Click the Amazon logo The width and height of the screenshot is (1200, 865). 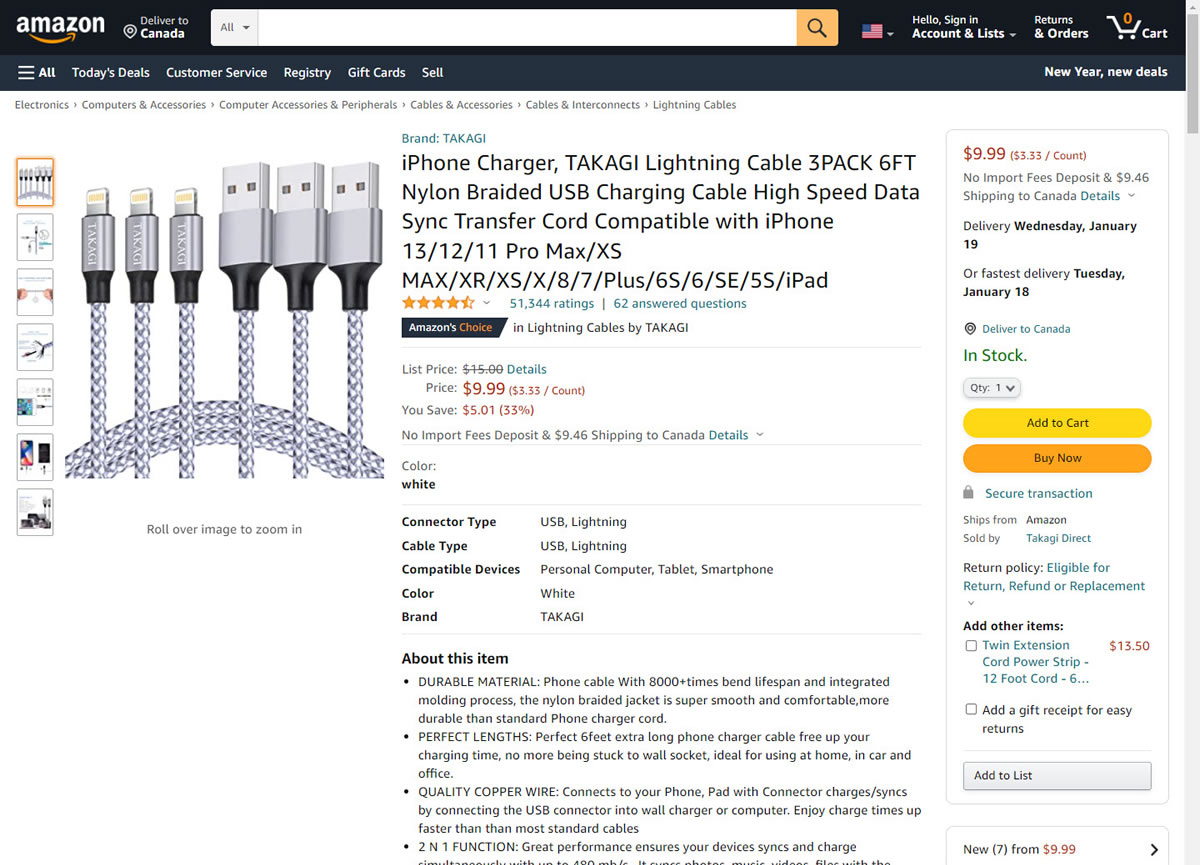coord(60,29)
